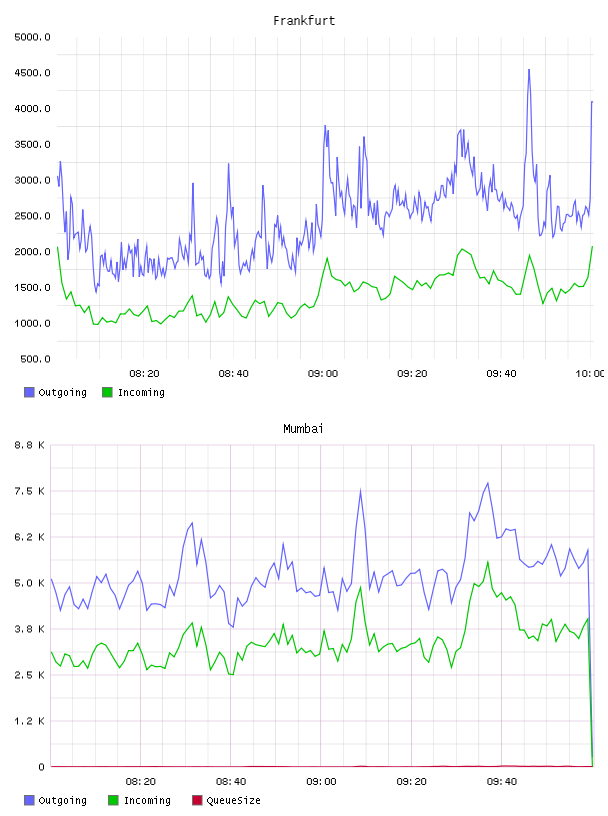This screenshot has width=608, height=816.
Task: Click the 08:20 time label in Frankfurt
Action: 144,374
